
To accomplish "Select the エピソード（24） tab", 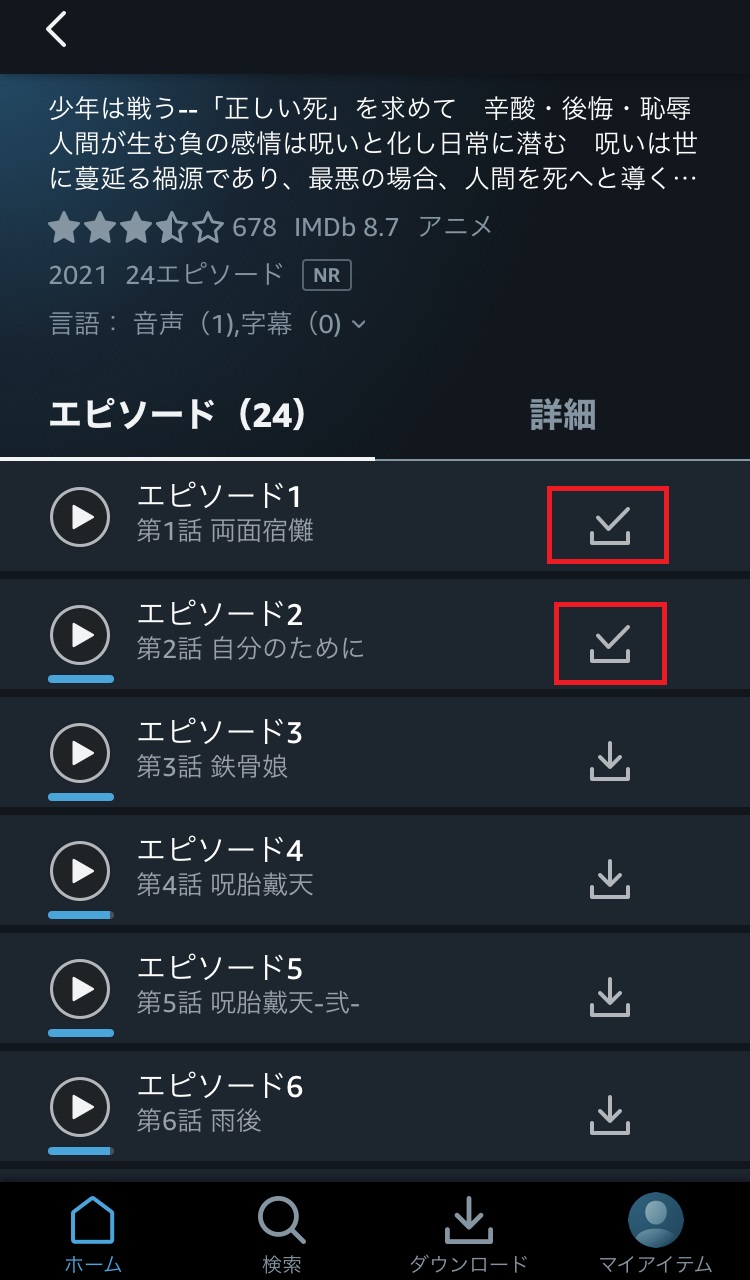I will click(177, 415).
